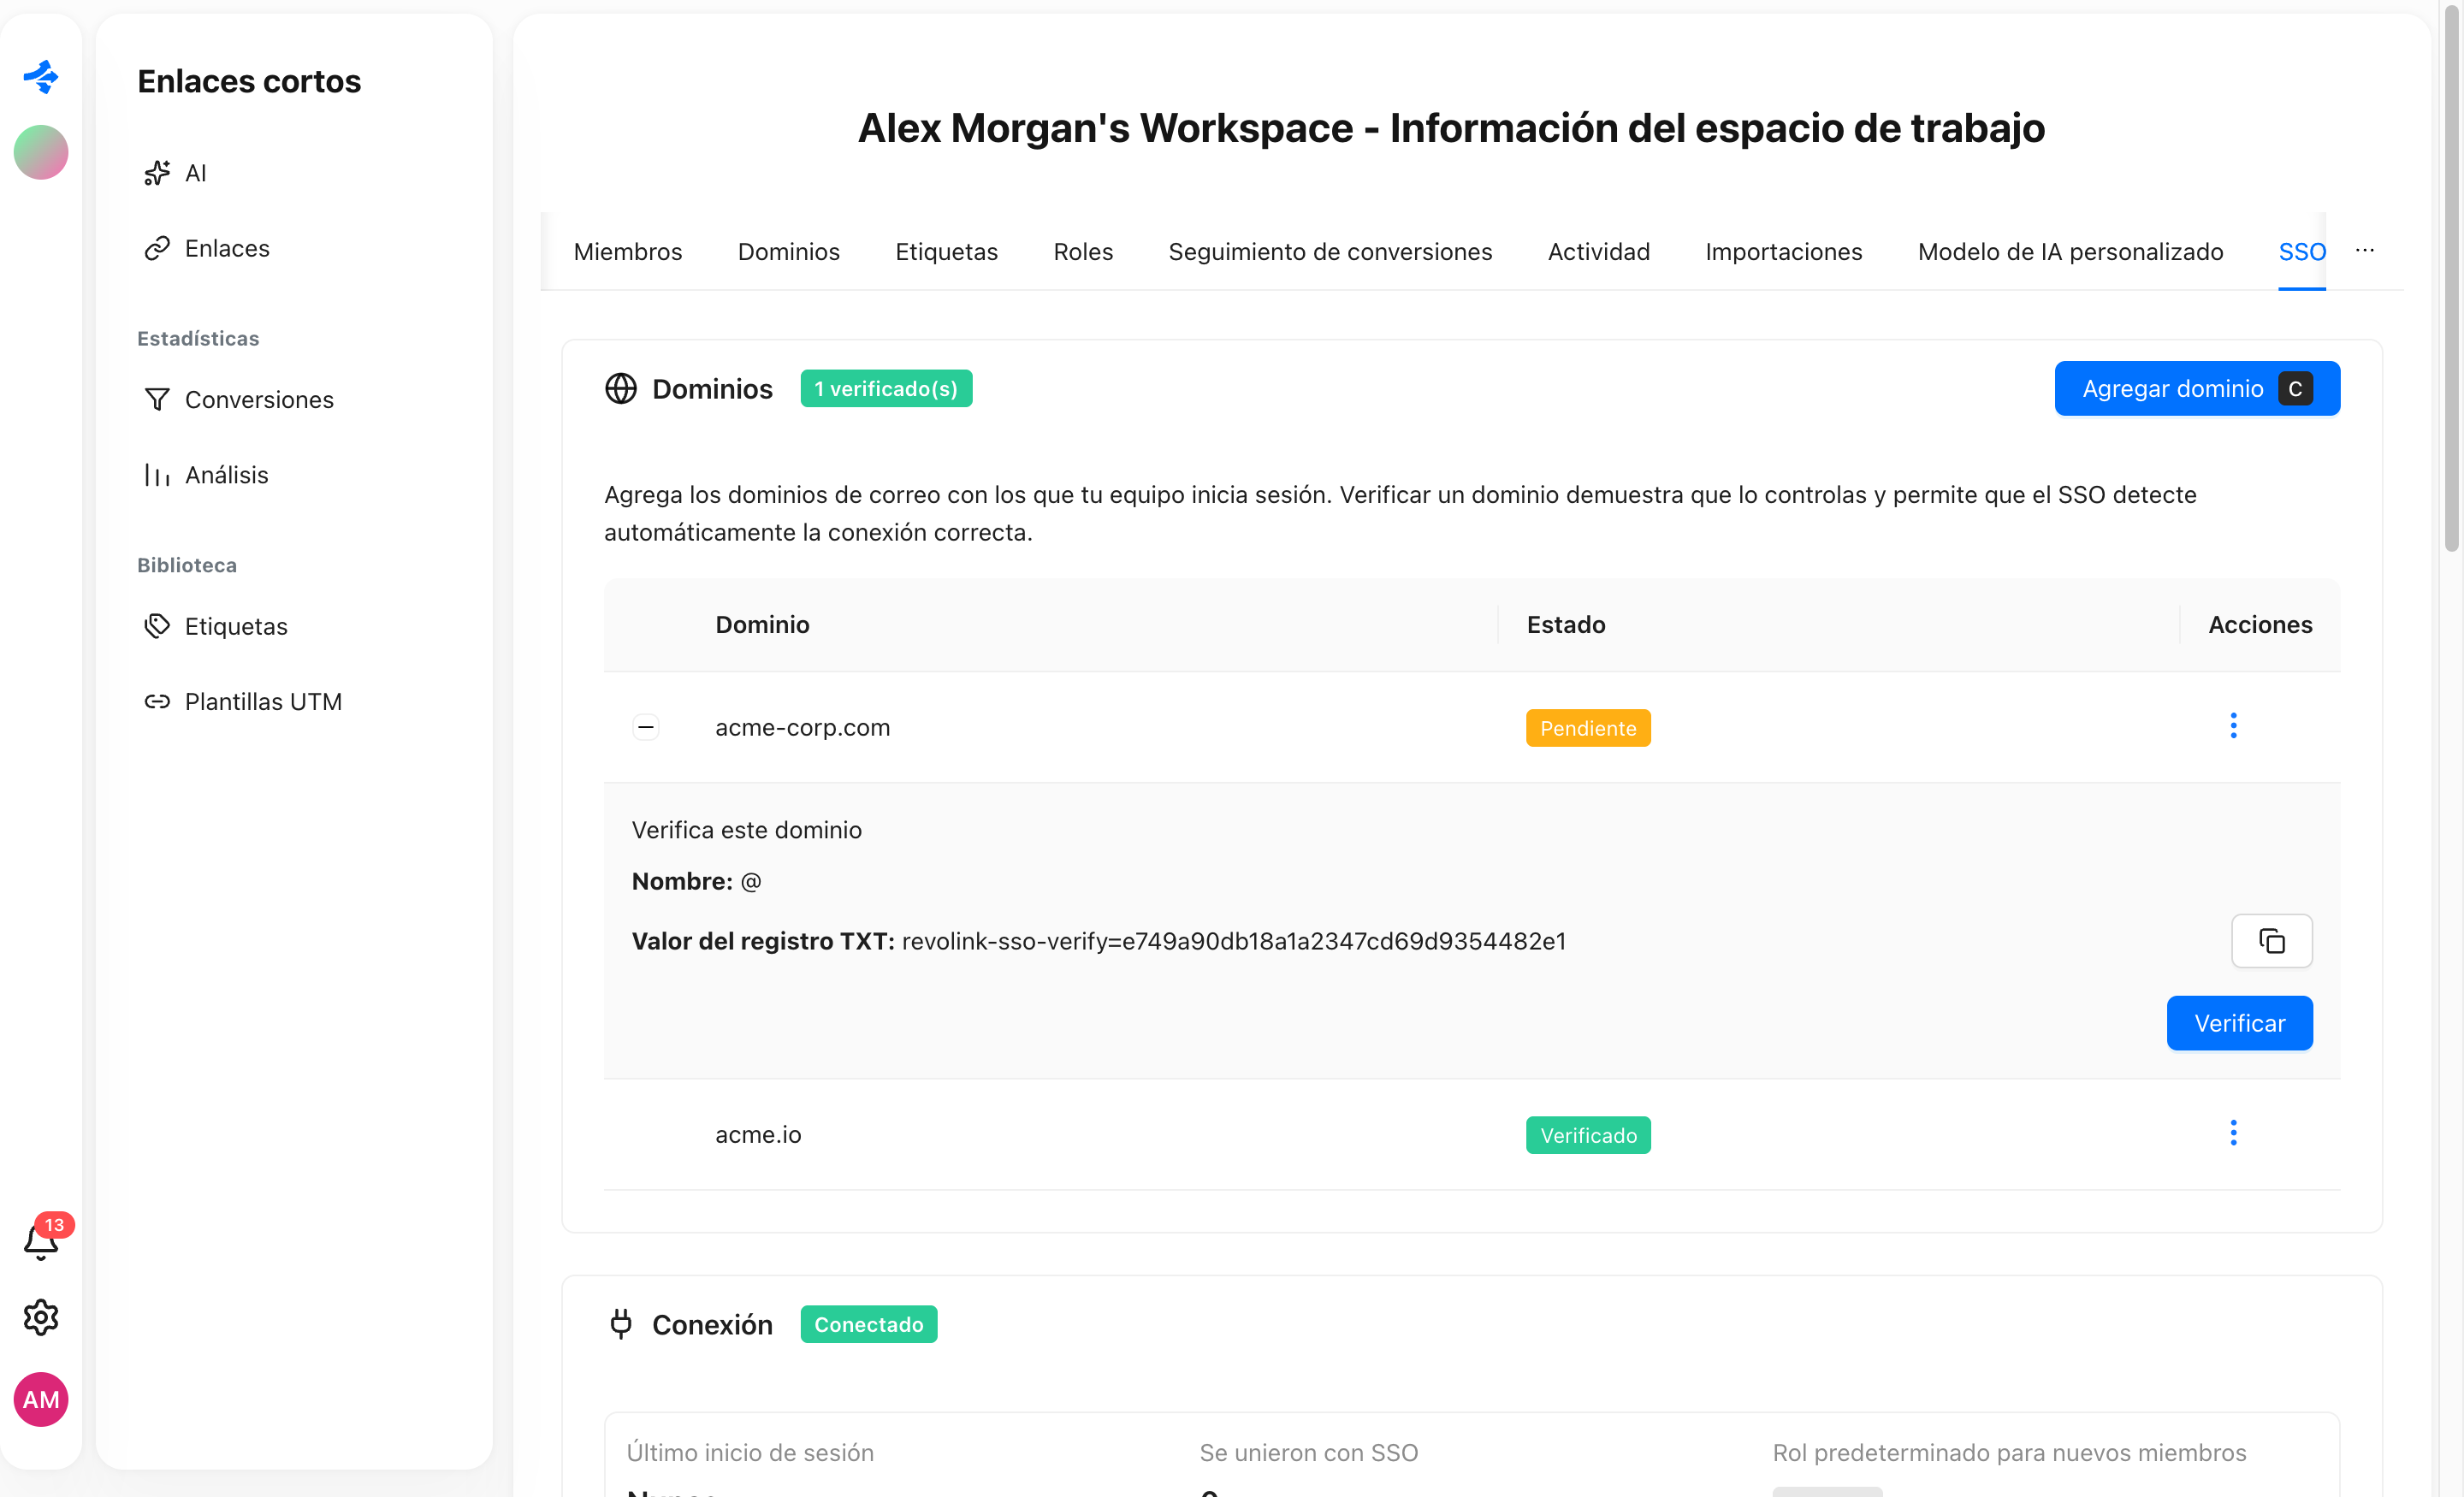Open Etiquetas in the sidebar Biblioteca

pyautogui.click(x=216, y=626)
